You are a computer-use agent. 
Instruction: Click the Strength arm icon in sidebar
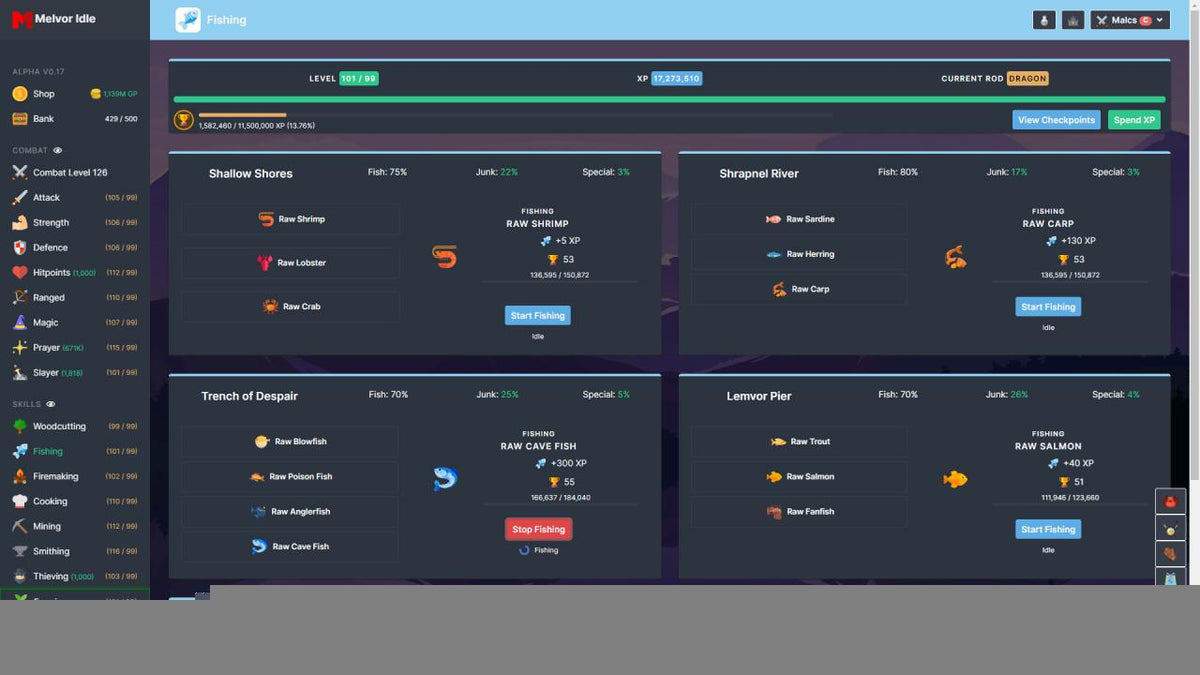[20, 223]
